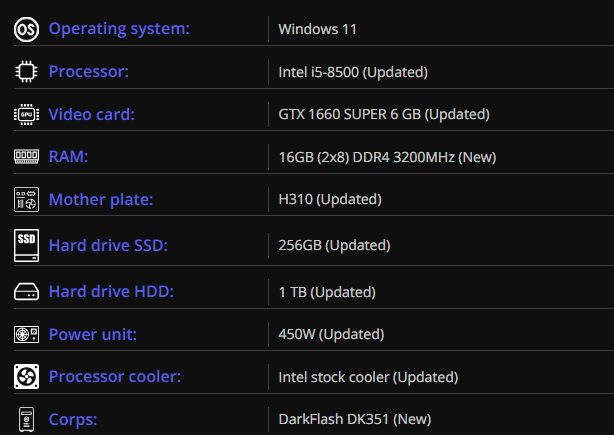Click the Windows 11 value text
The height and width of the screenshot is (435, 614).
(x=317, y=29)
